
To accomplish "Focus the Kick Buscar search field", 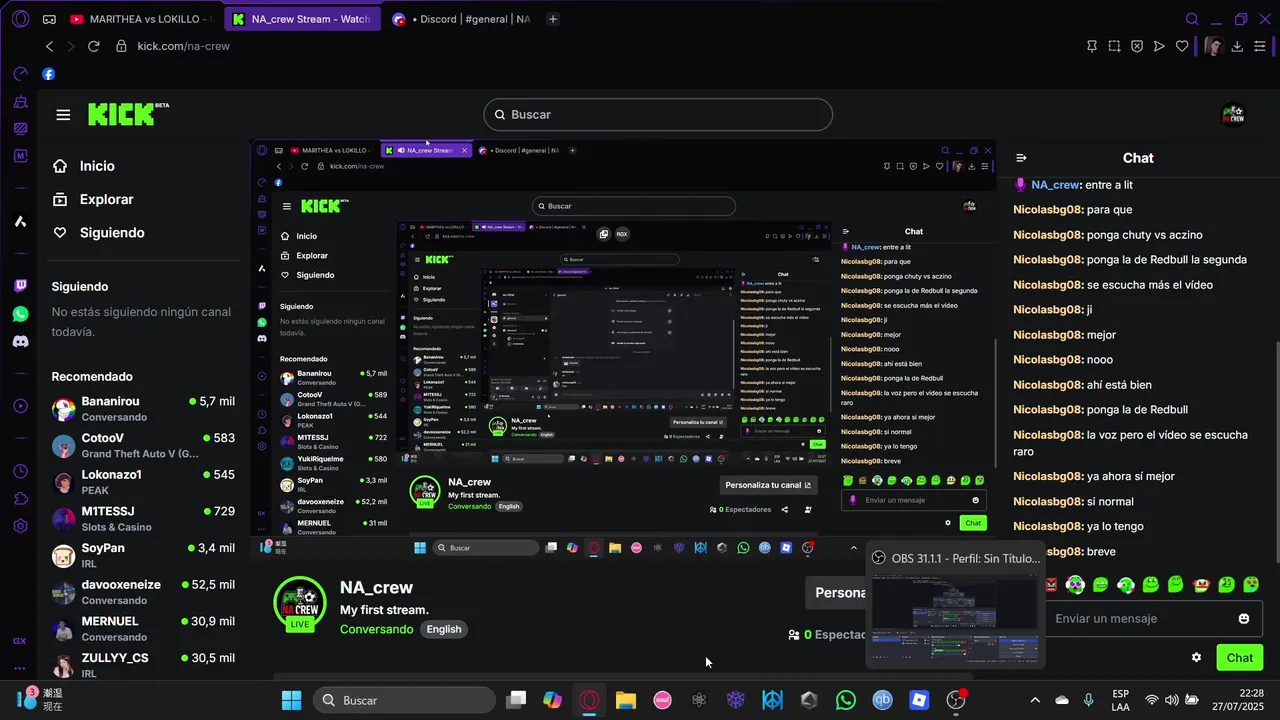I will click(658, 114).
